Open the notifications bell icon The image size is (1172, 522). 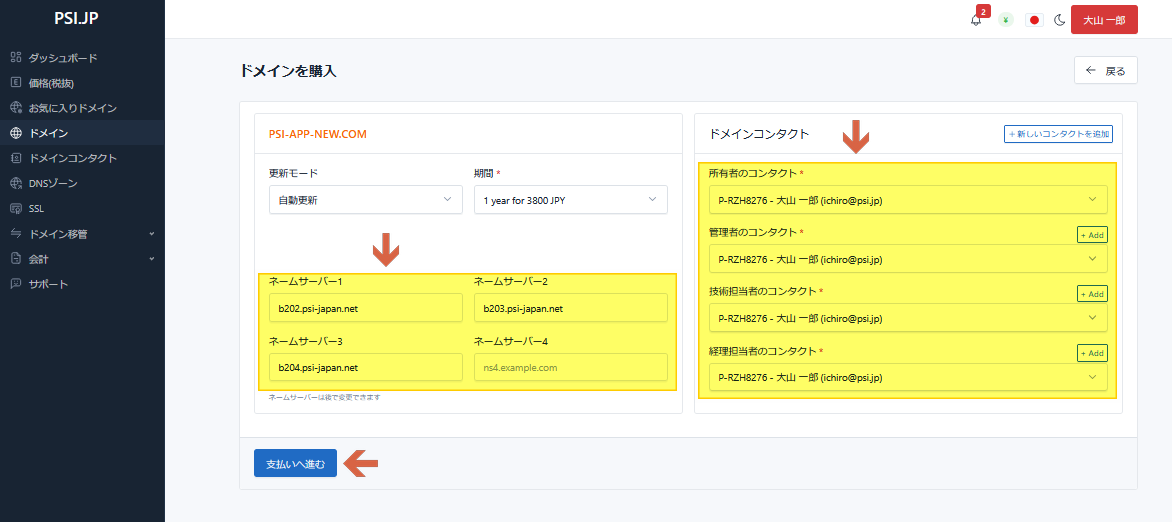point(976,20)
